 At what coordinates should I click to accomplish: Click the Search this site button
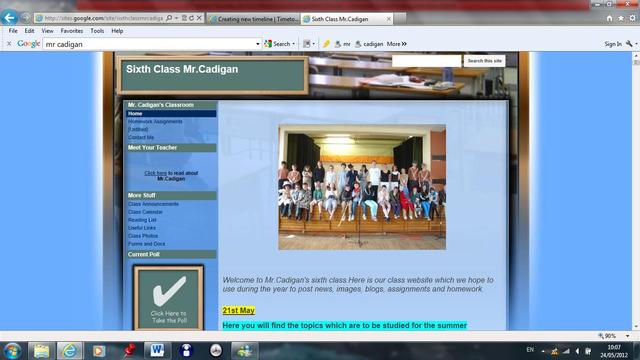[484, 61]
